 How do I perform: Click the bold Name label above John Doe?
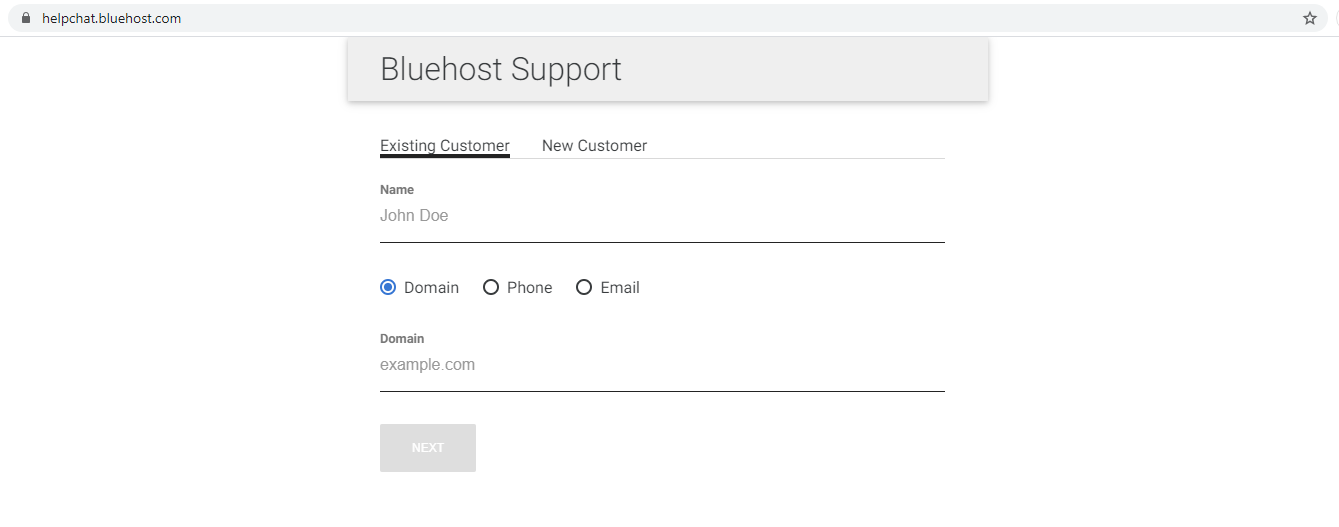397,190
